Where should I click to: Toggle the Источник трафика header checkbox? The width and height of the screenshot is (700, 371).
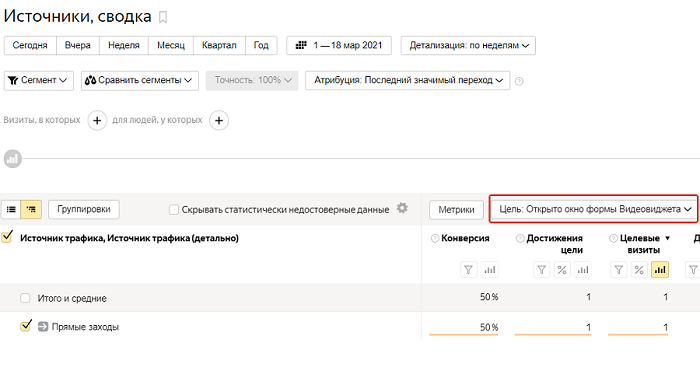(x=7, y=237)
